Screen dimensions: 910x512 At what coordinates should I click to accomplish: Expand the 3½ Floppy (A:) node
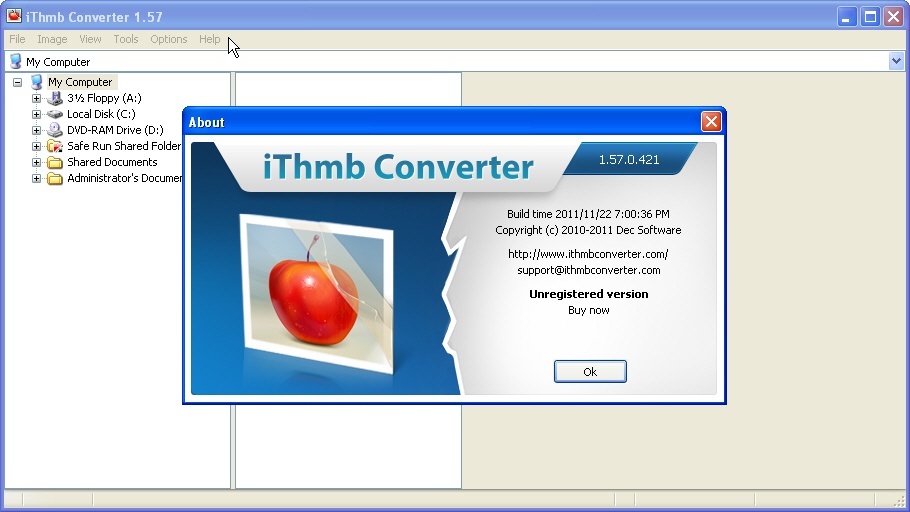click(x=37, y=98)
